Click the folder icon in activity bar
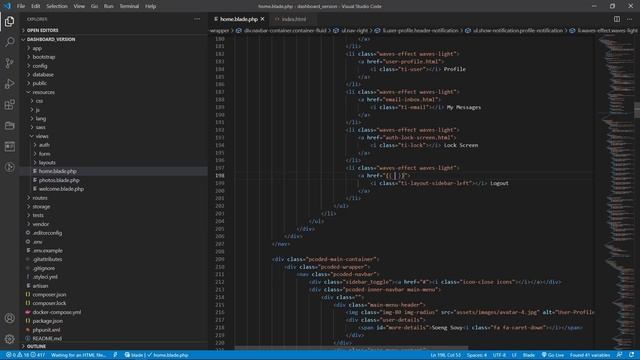The image size is (640, 360). (9, 125)
